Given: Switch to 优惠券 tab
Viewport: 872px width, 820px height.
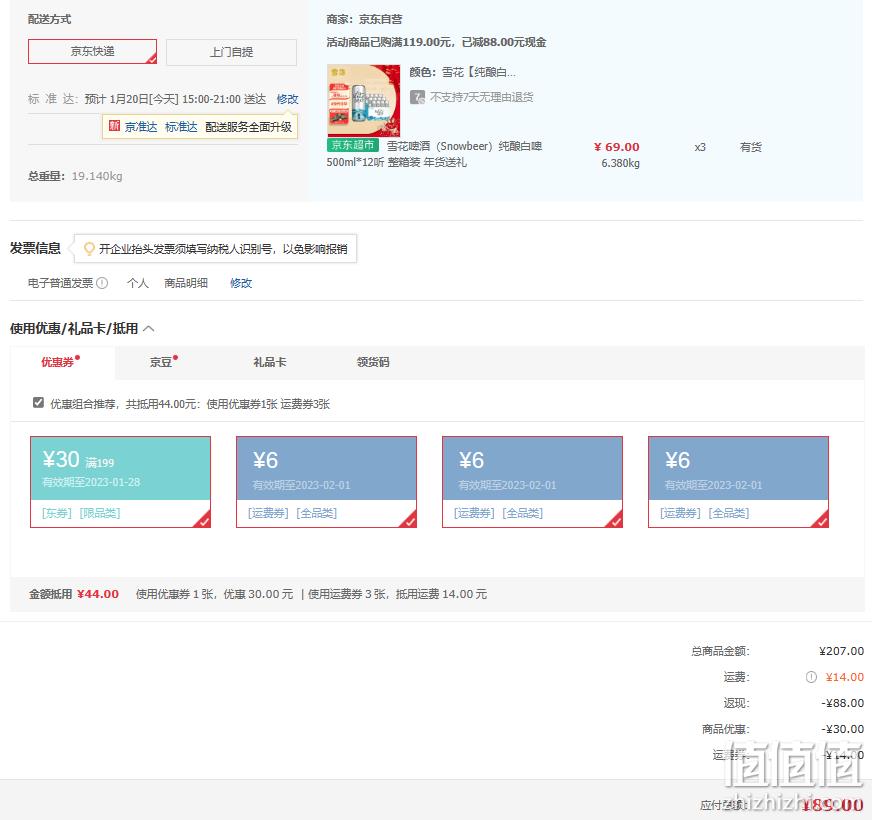Looking at the screenshot, I should 62,362.
